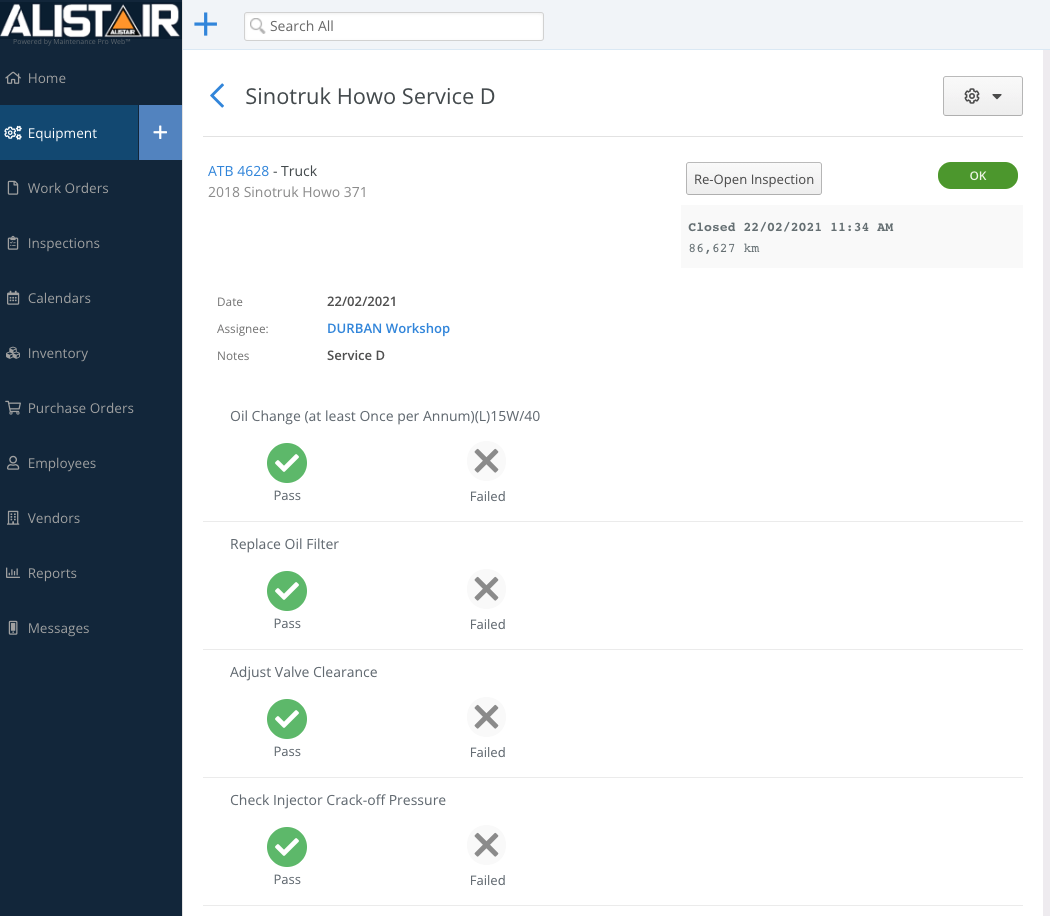
Task: Click the Messages phone icon
Action: pos(13,627)
